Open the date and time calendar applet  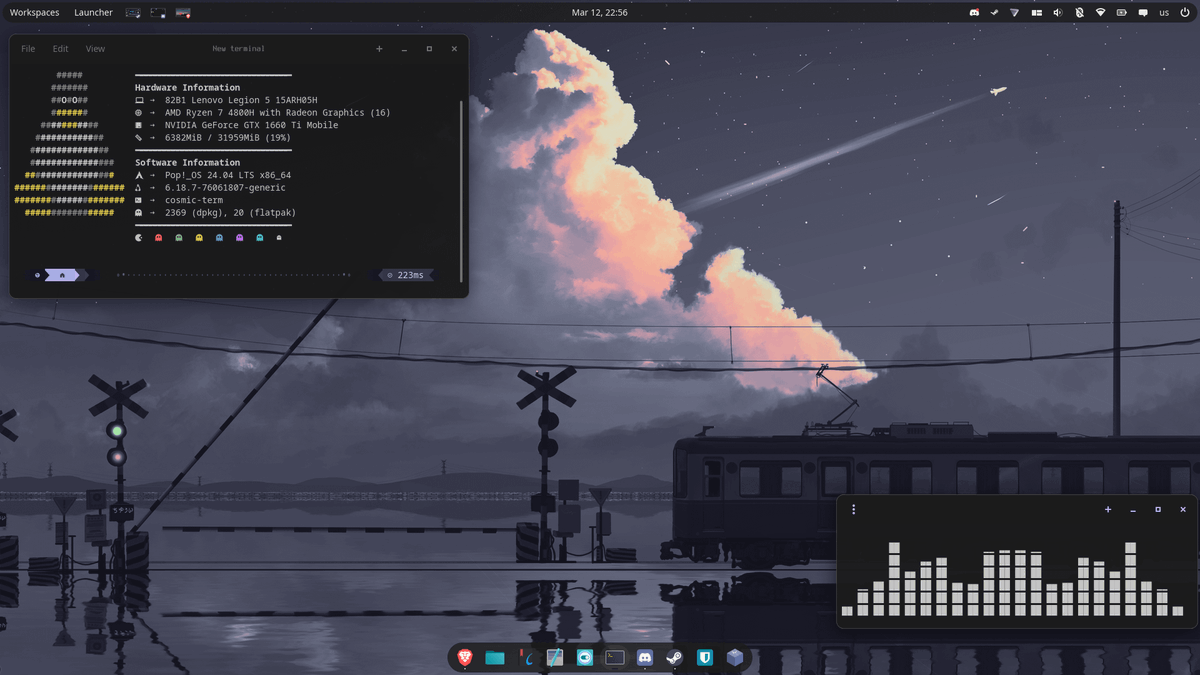[x=600, y=13]
